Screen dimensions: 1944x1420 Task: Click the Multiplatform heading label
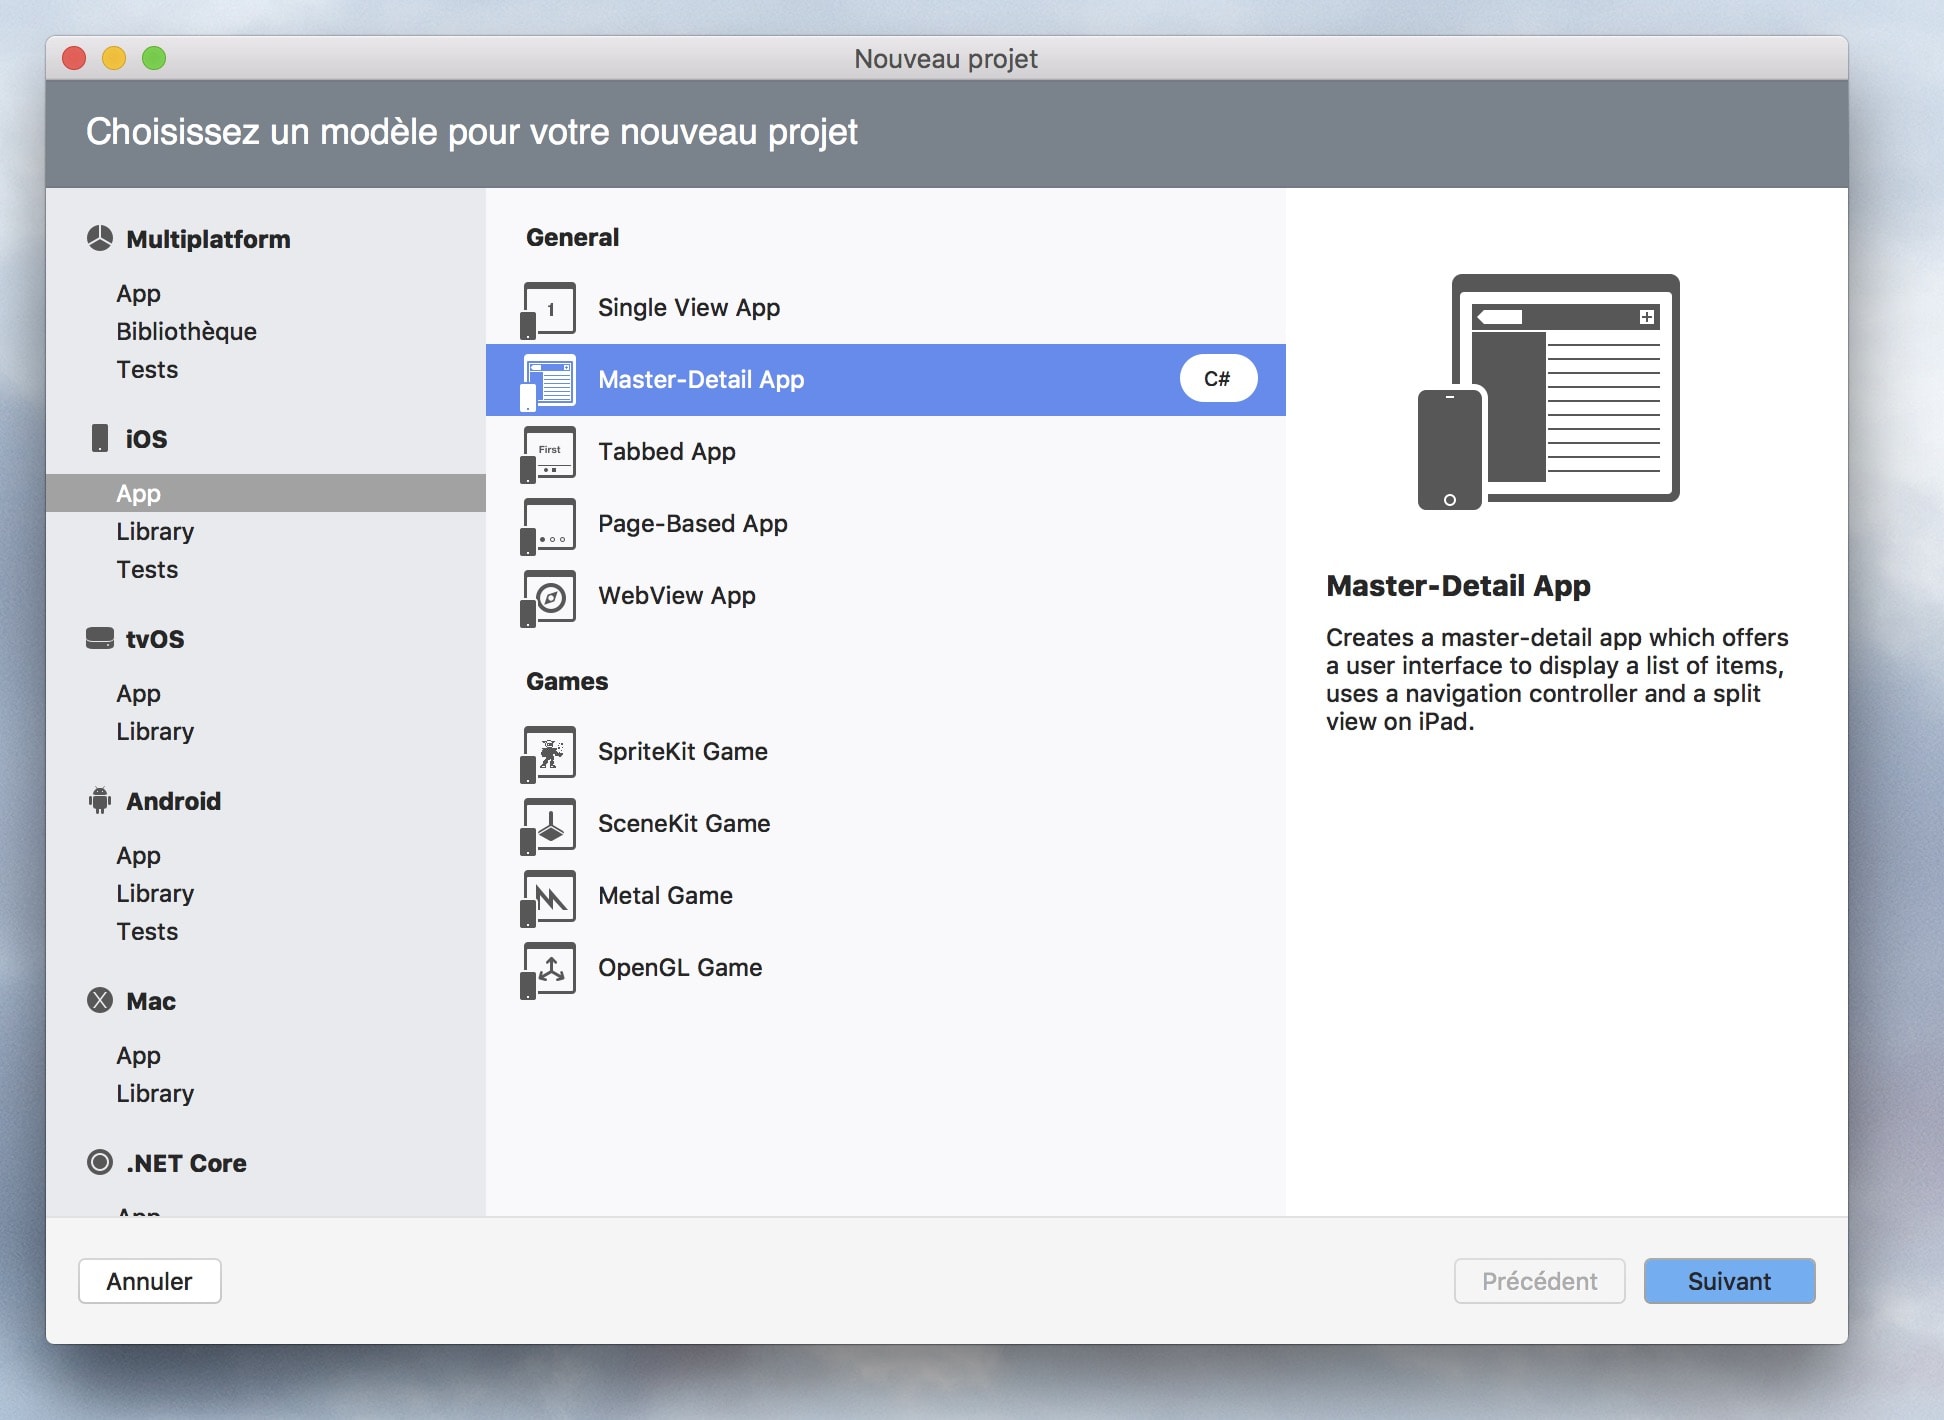(x=208, y=239)
